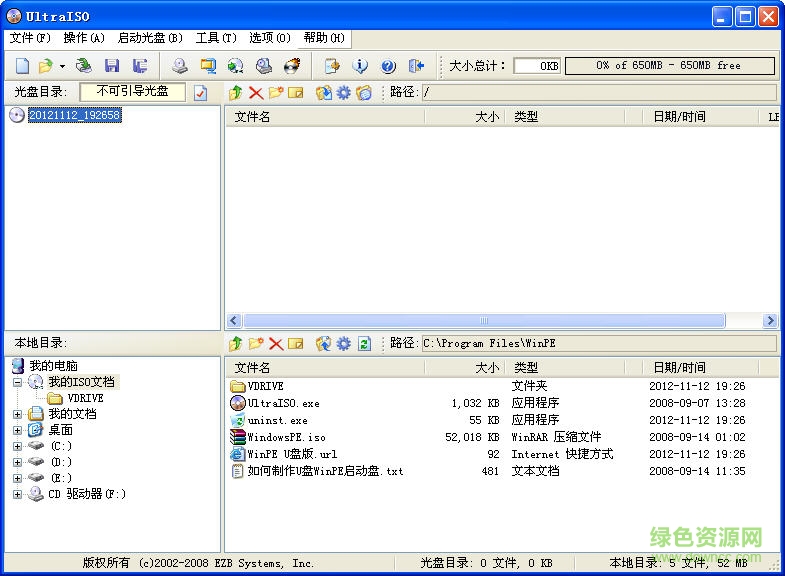Select WindowsPE.iso in the file list
Screen dimensions: 785x576
(x=286, y=437)
